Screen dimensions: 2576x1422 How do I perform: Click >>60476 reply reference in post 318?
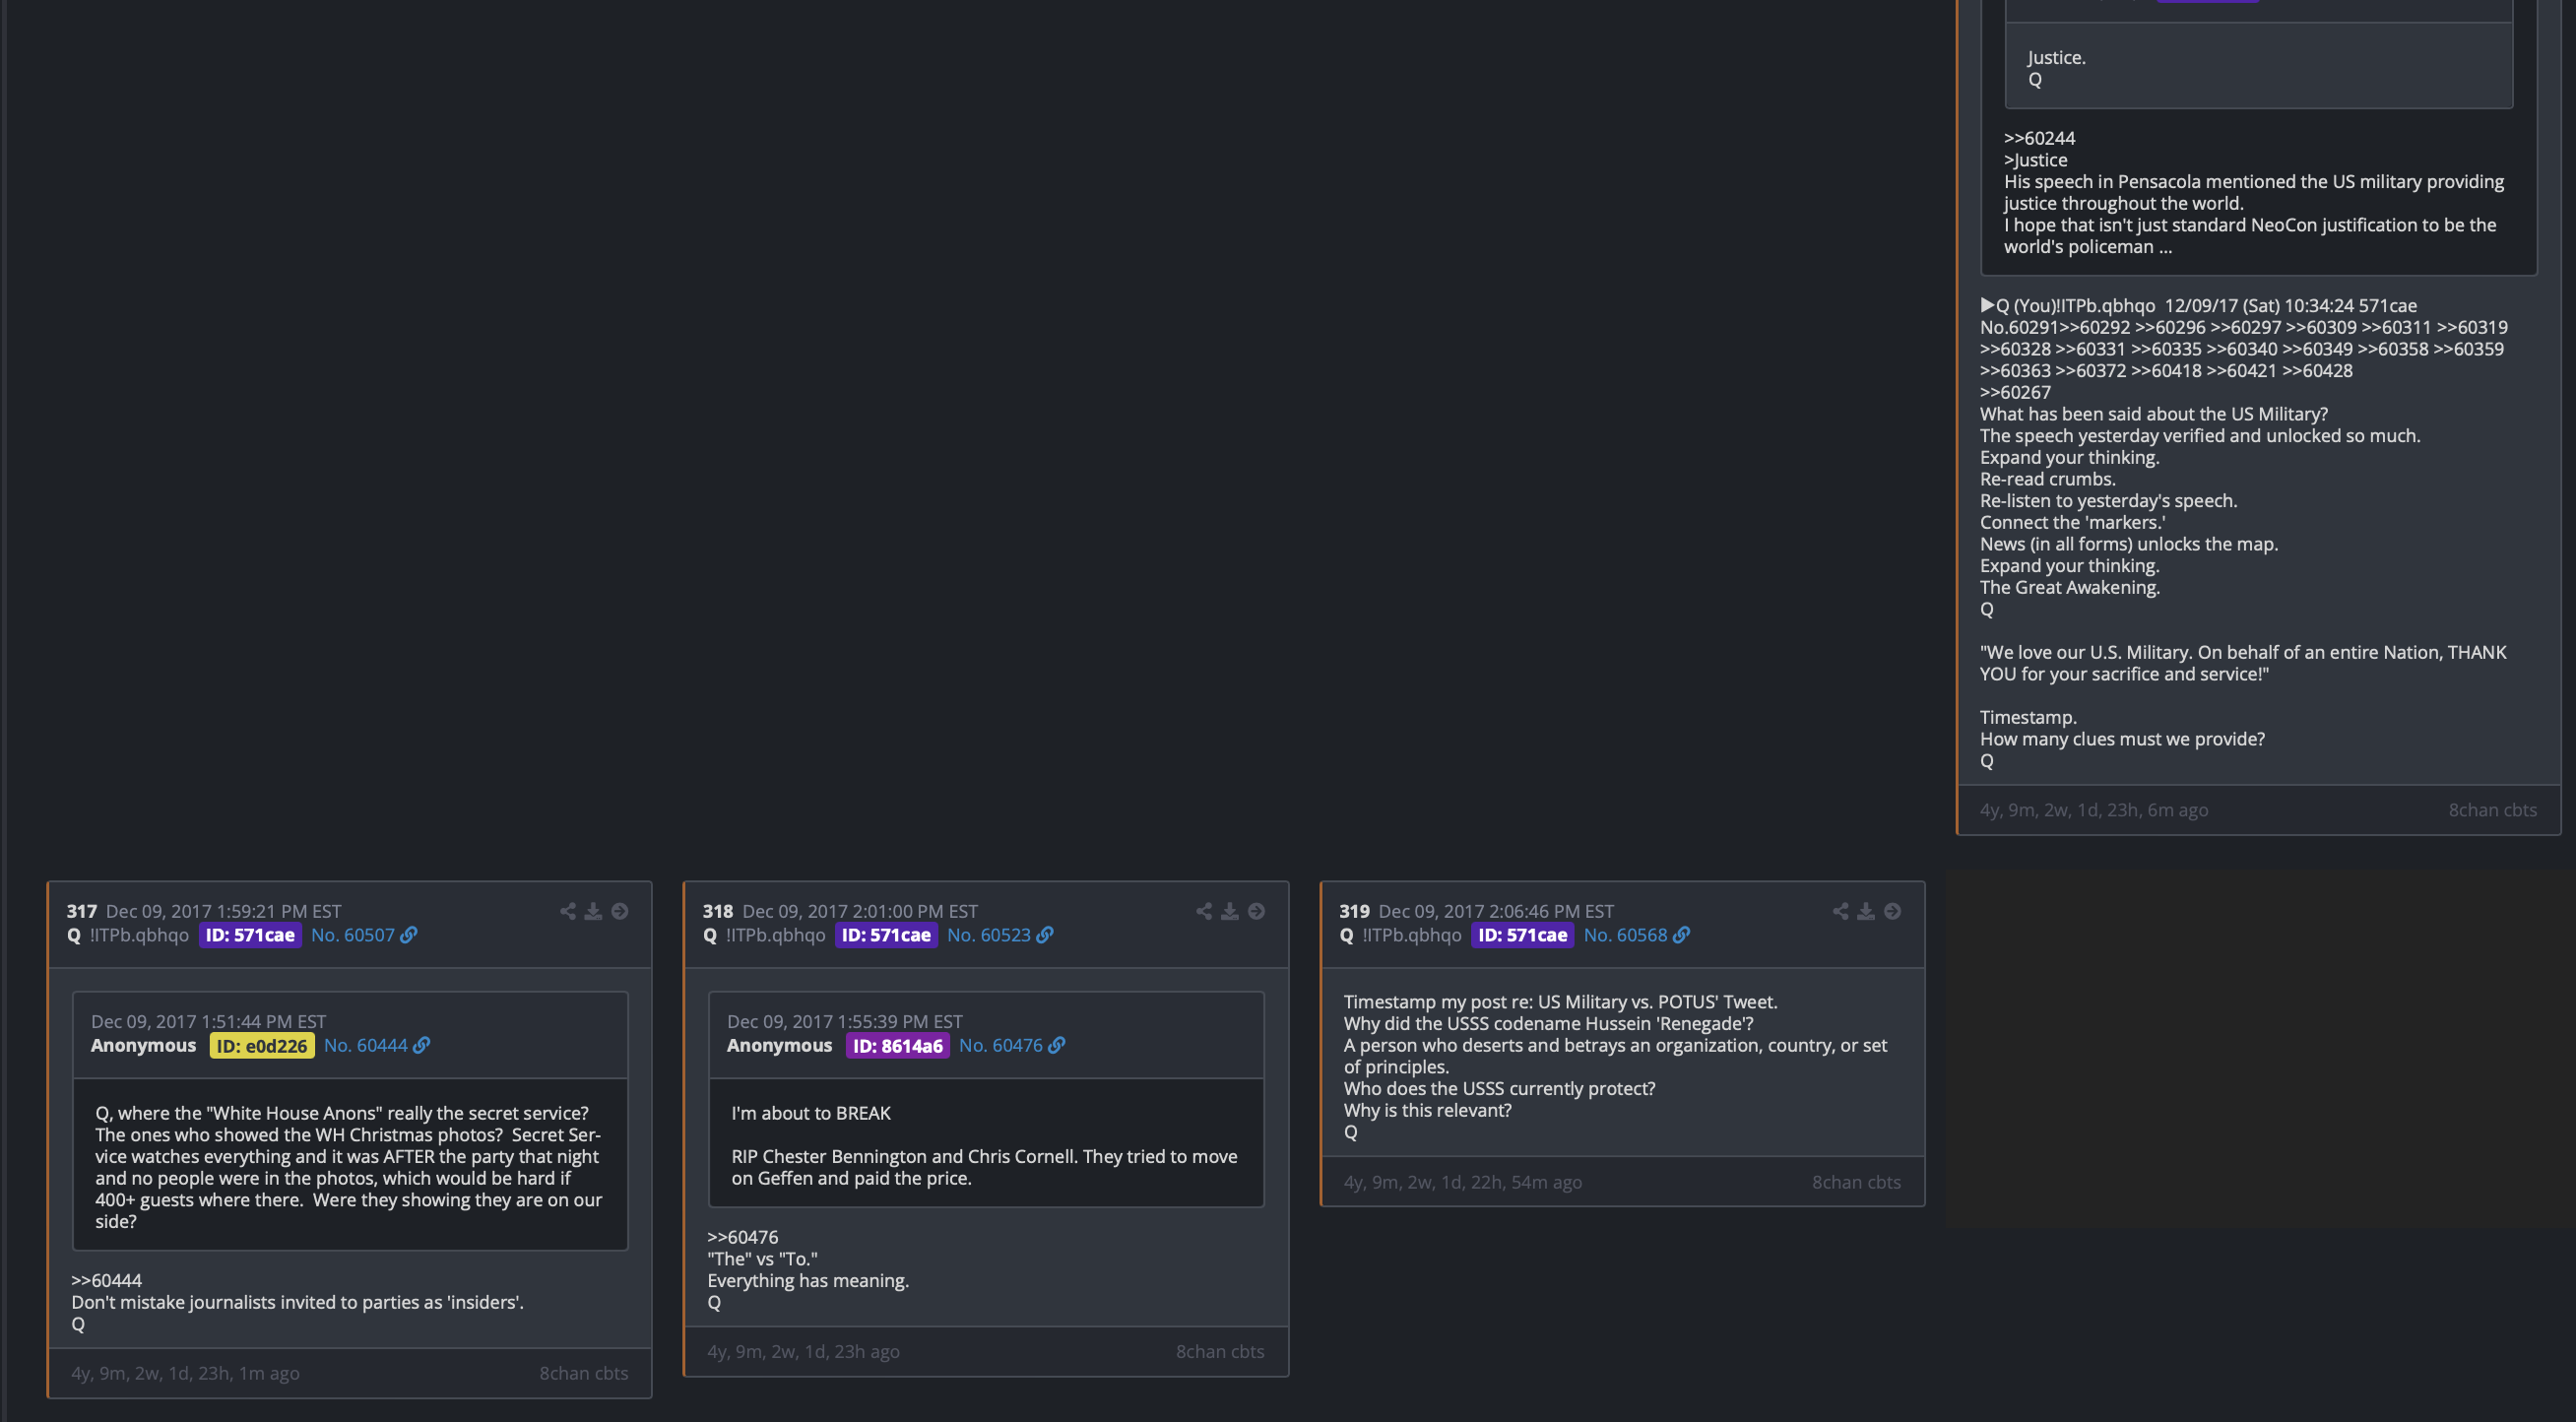point(743,1237)
